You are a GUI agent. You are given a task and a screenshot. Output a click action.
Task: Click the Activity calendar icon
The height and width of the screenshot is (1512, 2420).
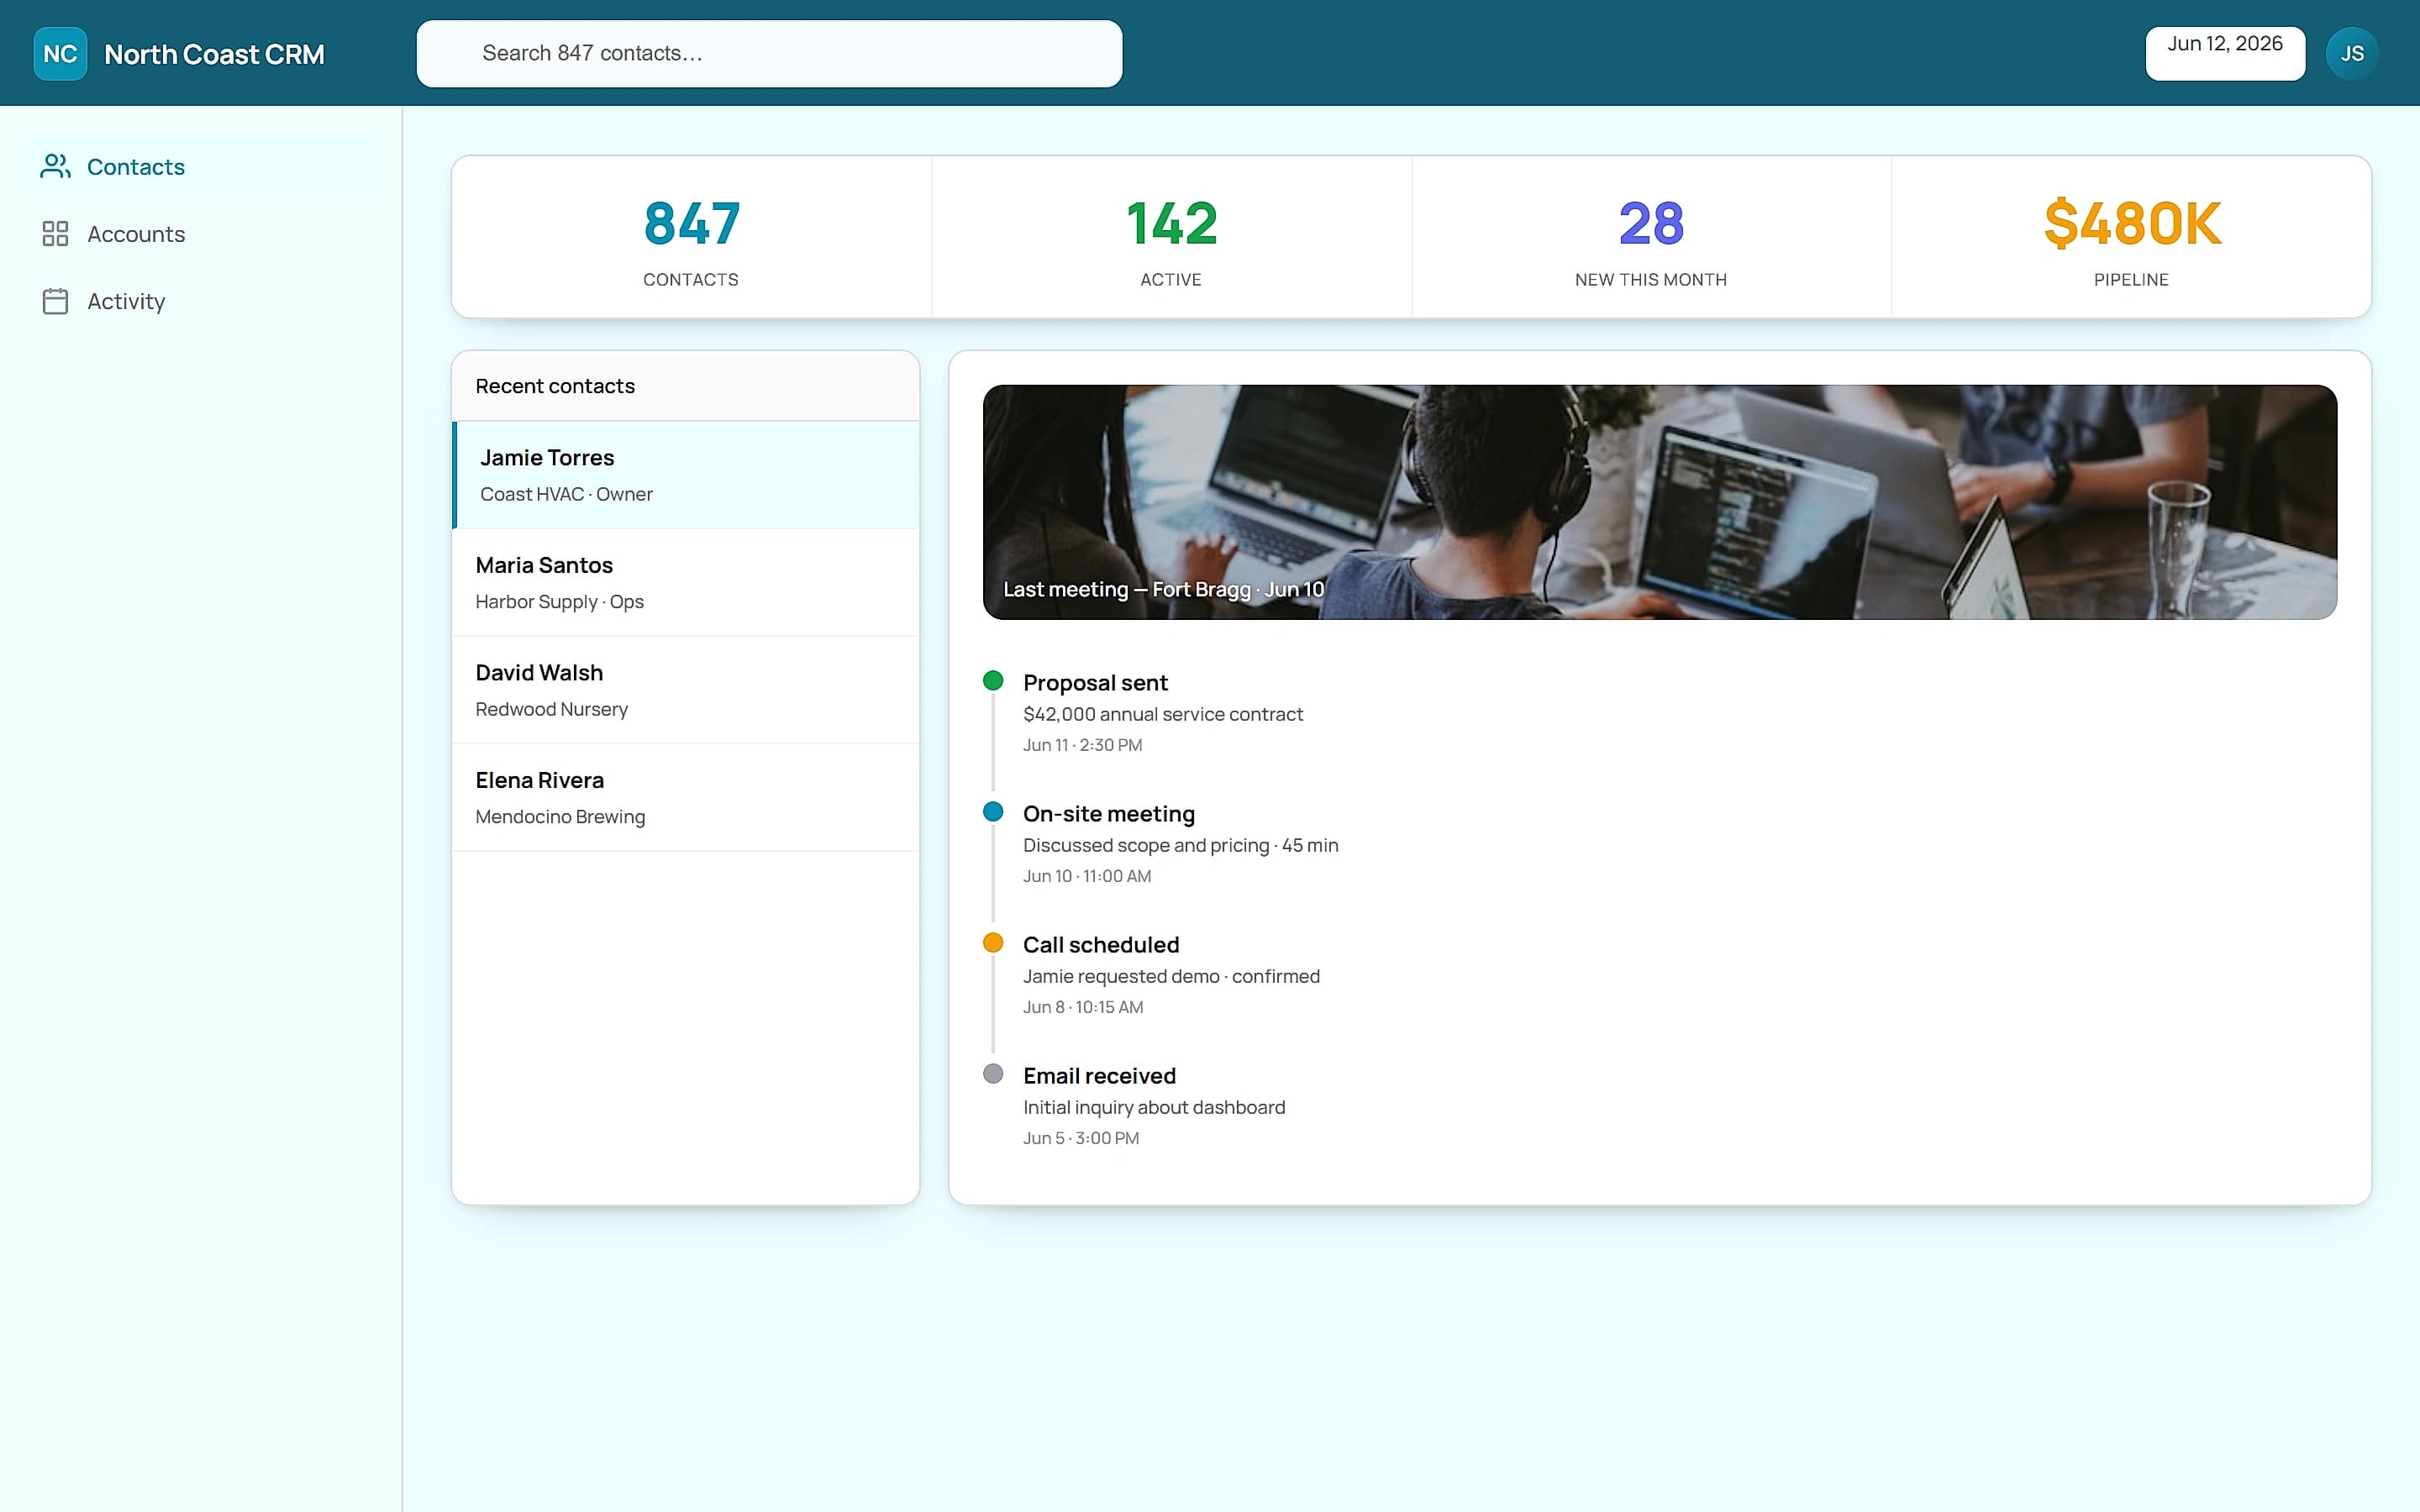coord(56,301)
